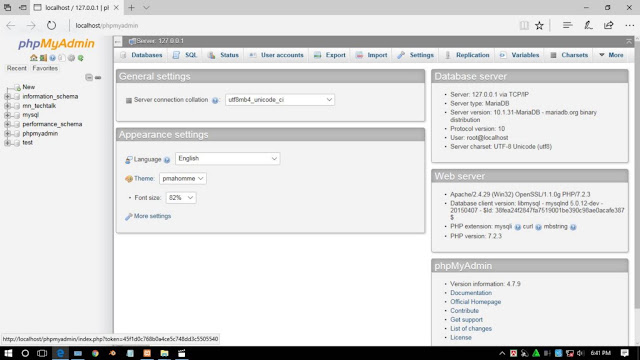
Task: Open phpMyAdmin documentation blue question icon
Action: (52, 58)
